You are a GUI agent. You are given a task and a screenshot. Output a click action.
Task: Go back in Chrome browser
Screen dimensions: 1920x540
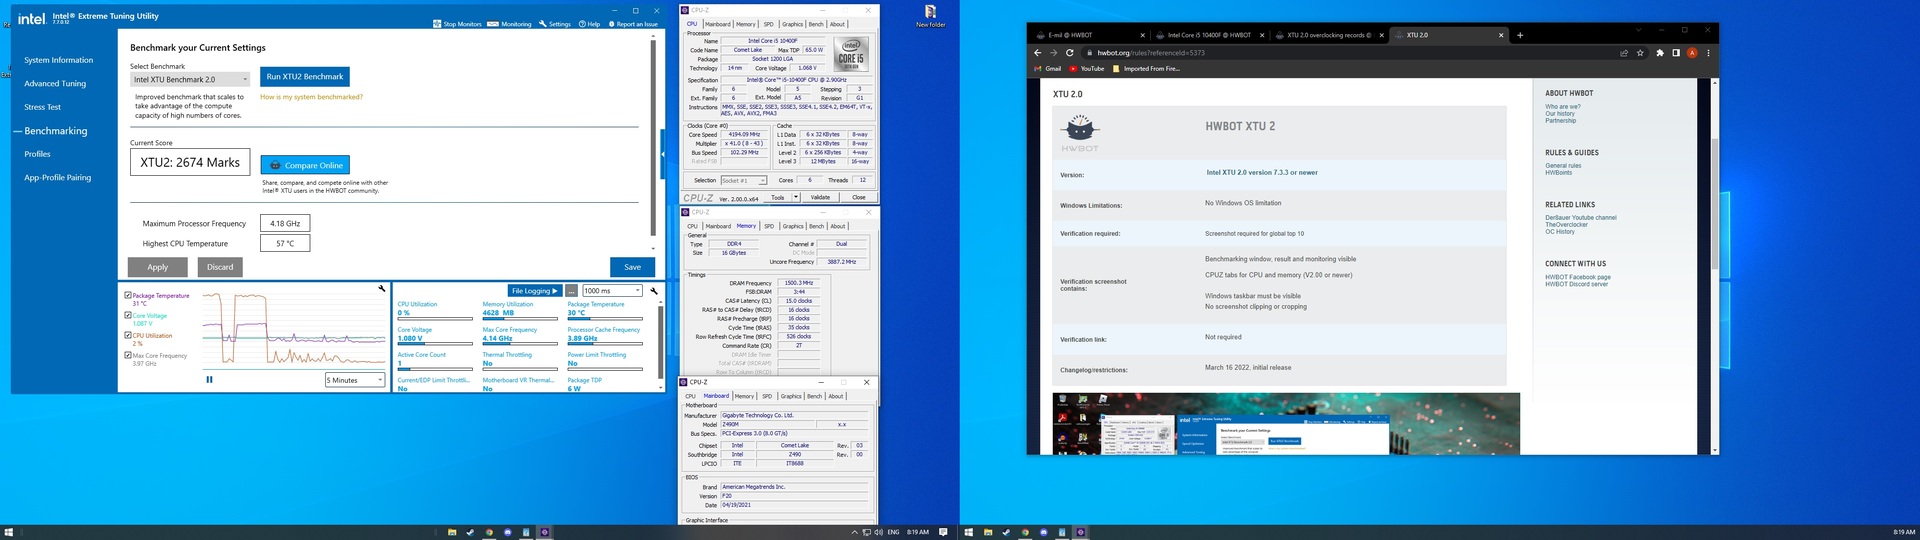1037,53
